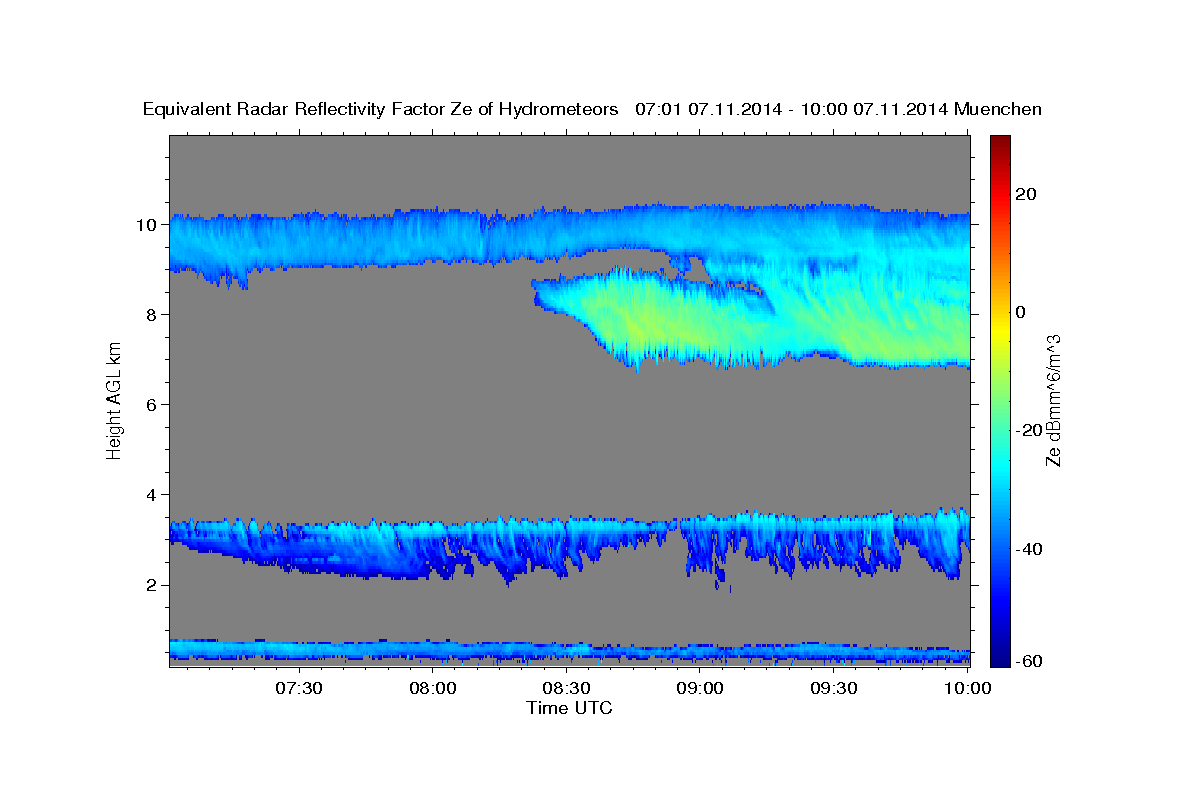Click the '10:00' time tick label
Screen dimensions: 1200x800
(968, 688)
